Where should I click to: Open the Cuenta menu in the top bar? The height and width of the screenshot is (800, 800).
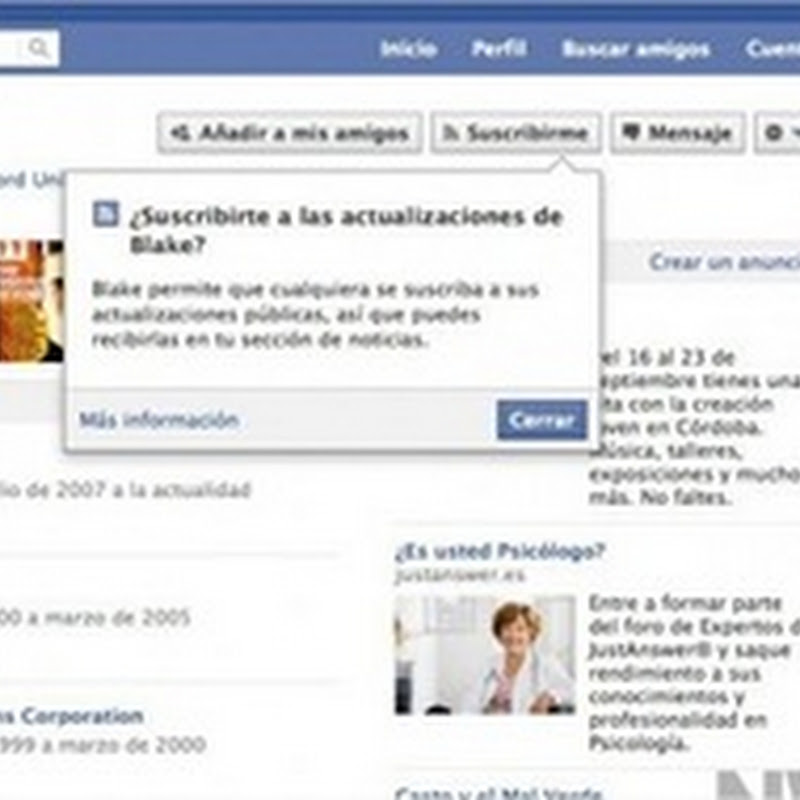[x=773, y=49]
